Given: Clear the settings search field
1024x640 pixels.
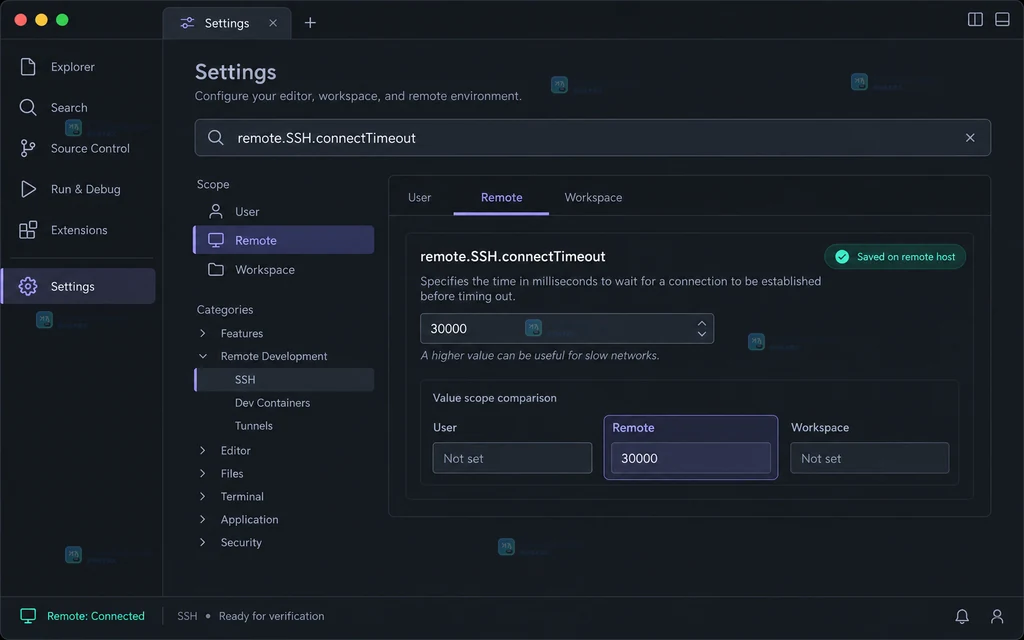Looking at the screenshot, I should (x=970, y=138).
